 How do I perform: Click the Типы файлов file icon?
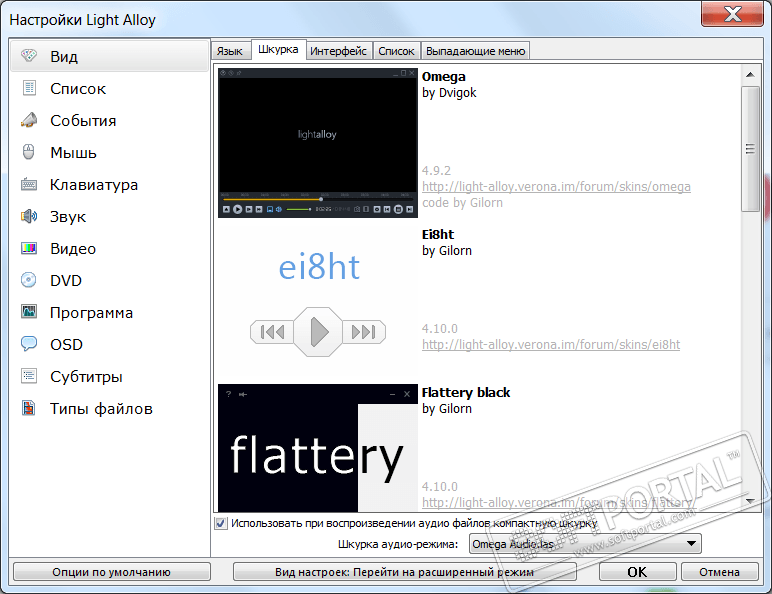point(29,408)
